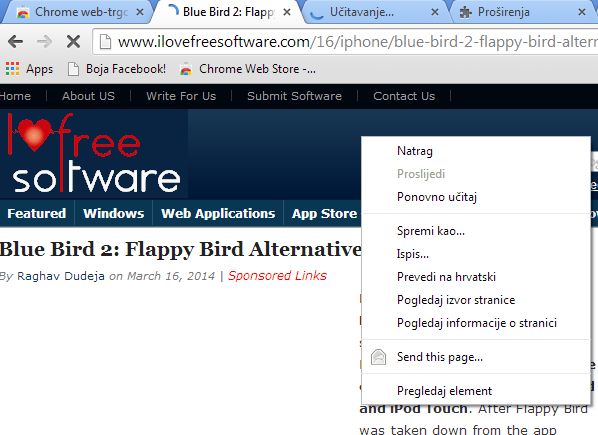This screenshot has width=598, height=435.
Task: Close the Chrome web-trgovina tab
Action: tap(140, 12)
